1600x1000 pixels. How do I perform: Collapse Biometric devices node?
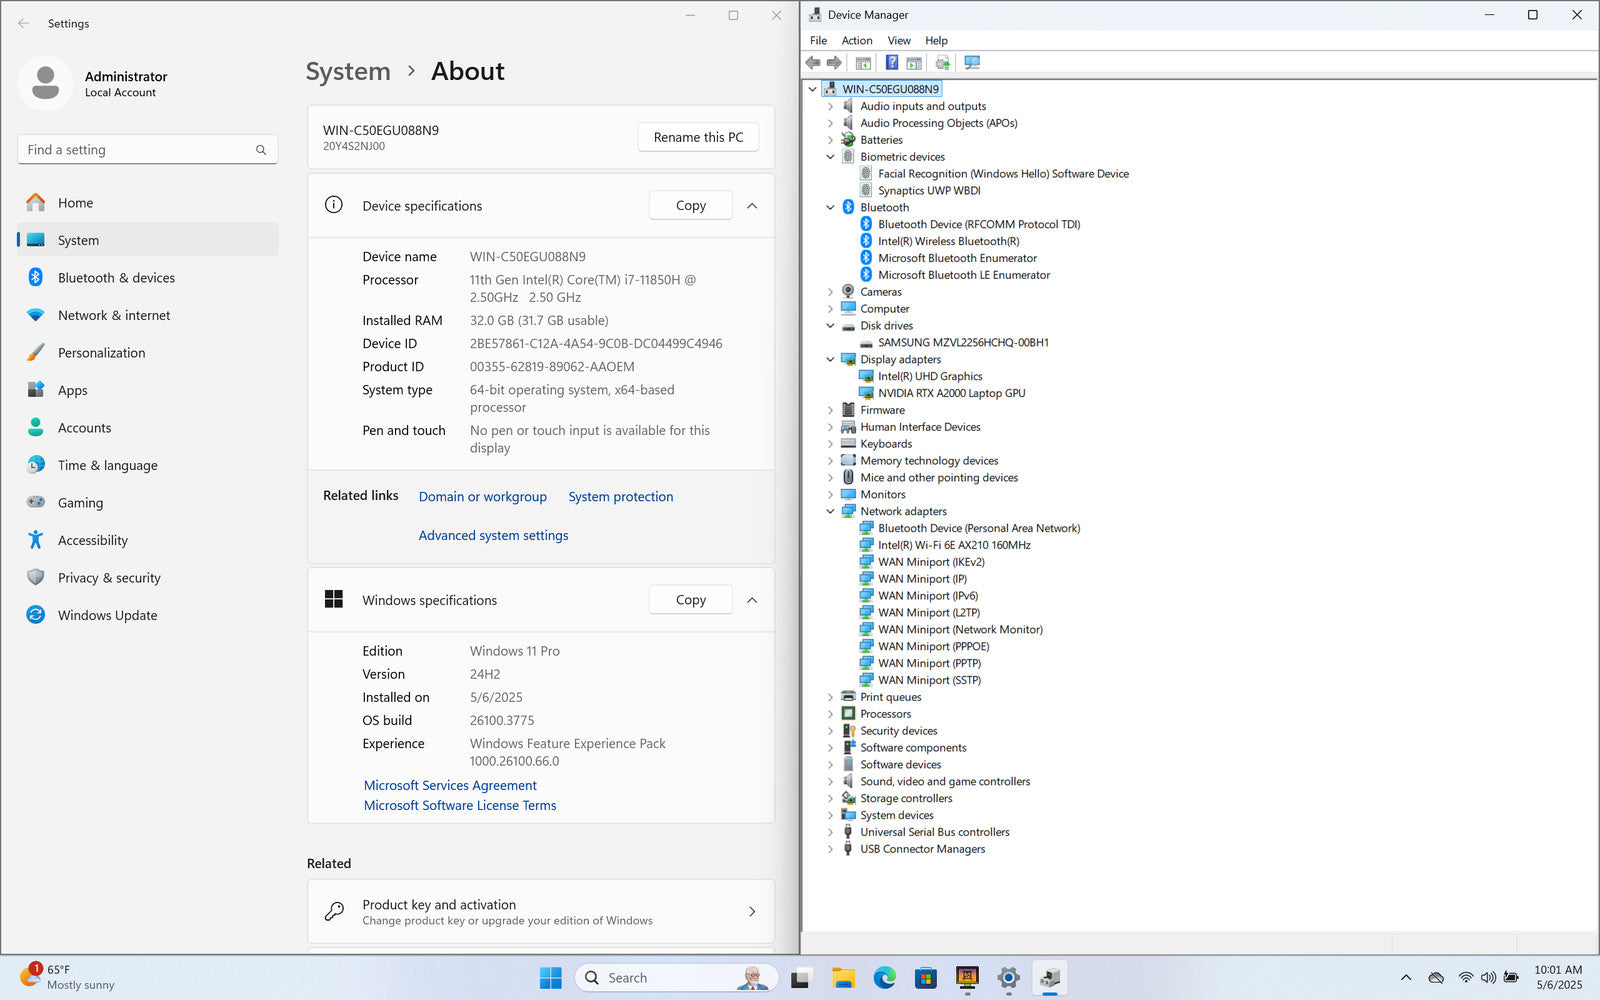tap(830, 157)
